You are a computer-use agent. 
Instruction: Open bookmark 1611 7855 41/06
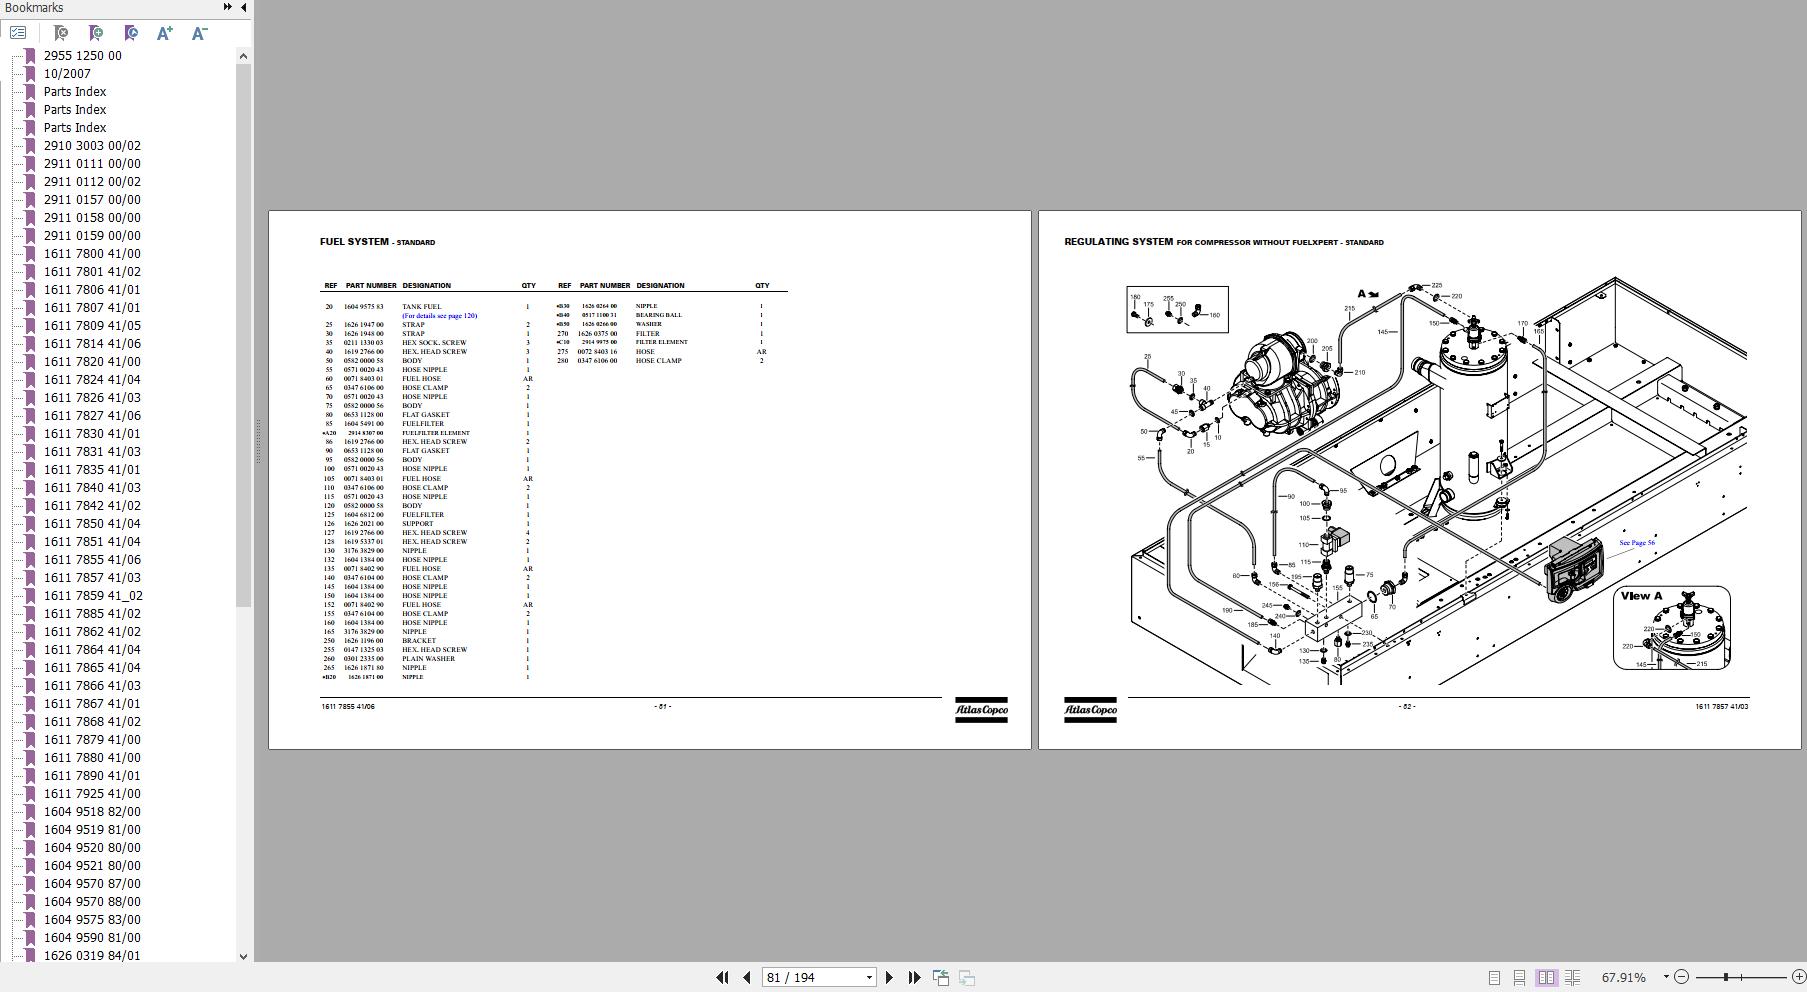[92, 560]
